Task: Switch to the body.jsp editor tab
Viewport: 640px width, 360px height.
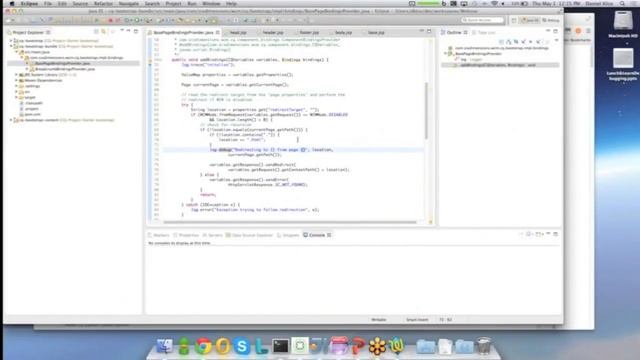Action: (343, 32)
